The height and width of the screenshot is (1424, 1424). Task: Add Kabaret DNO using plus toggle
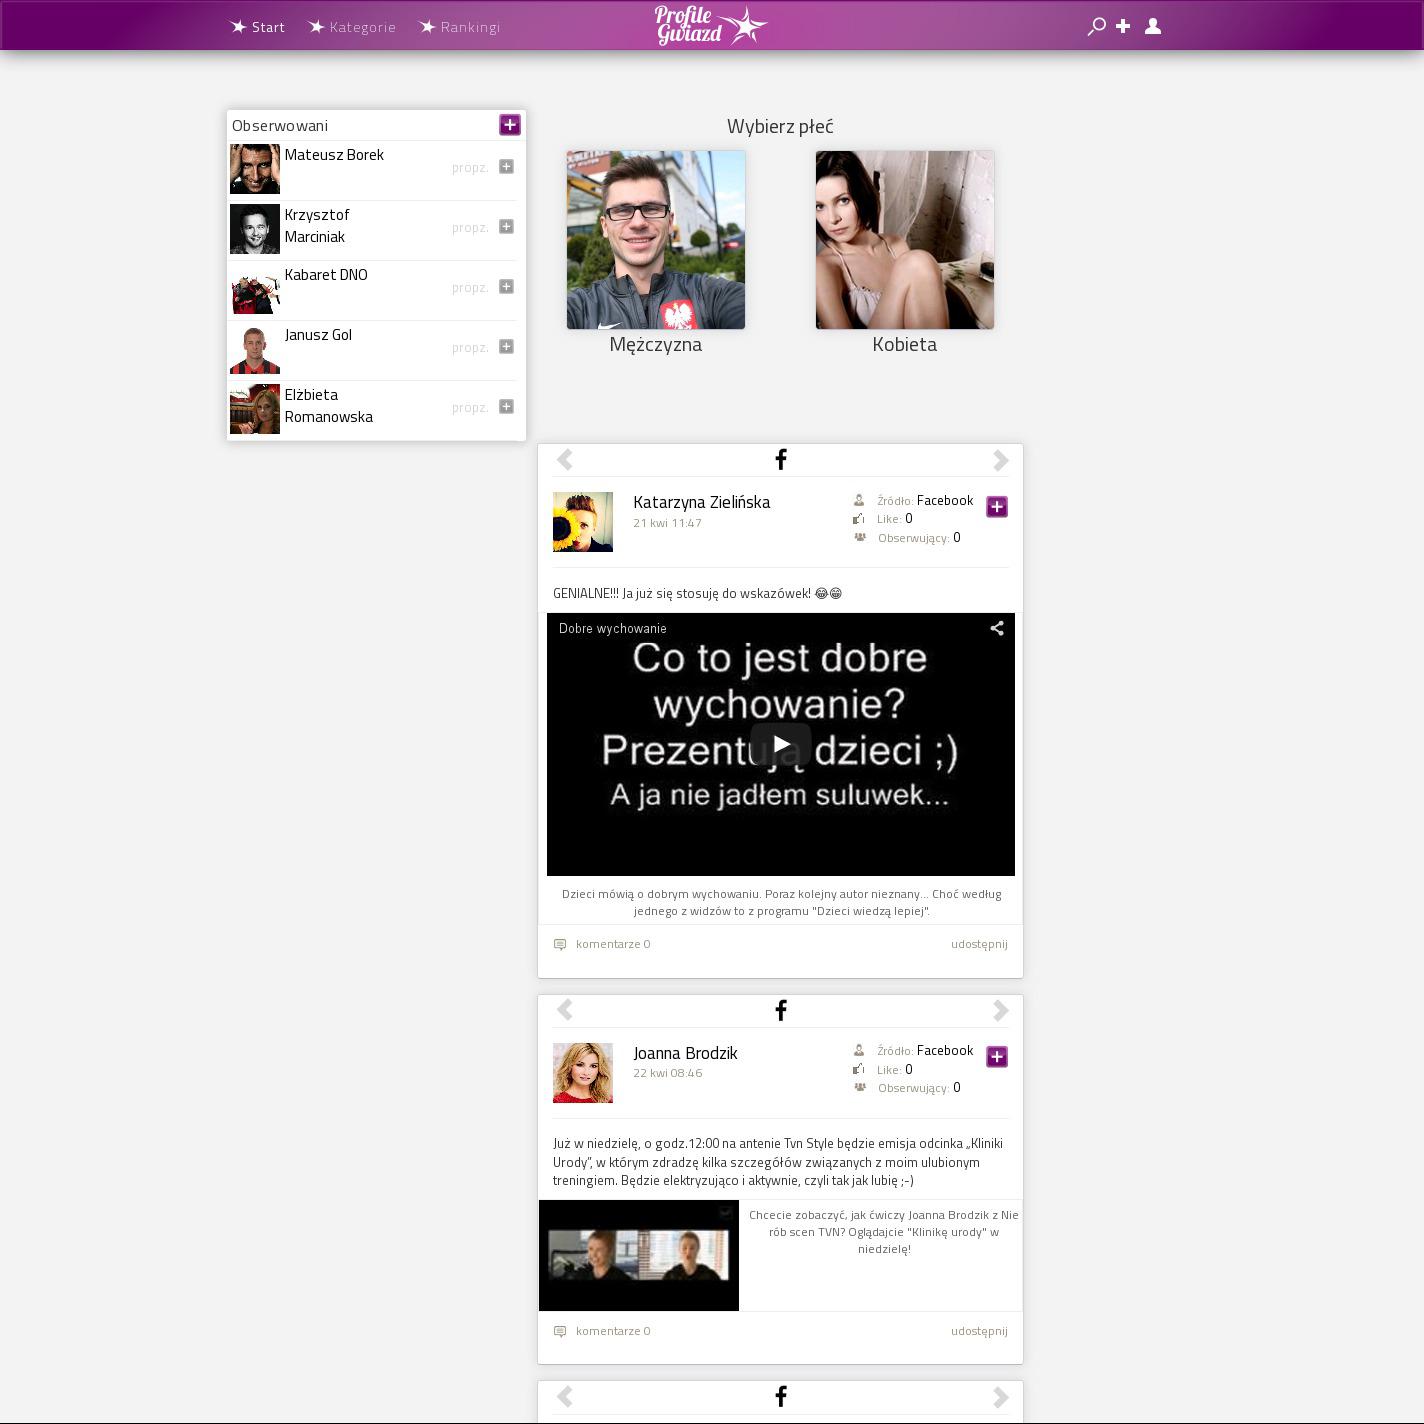[x=506, y=287]
